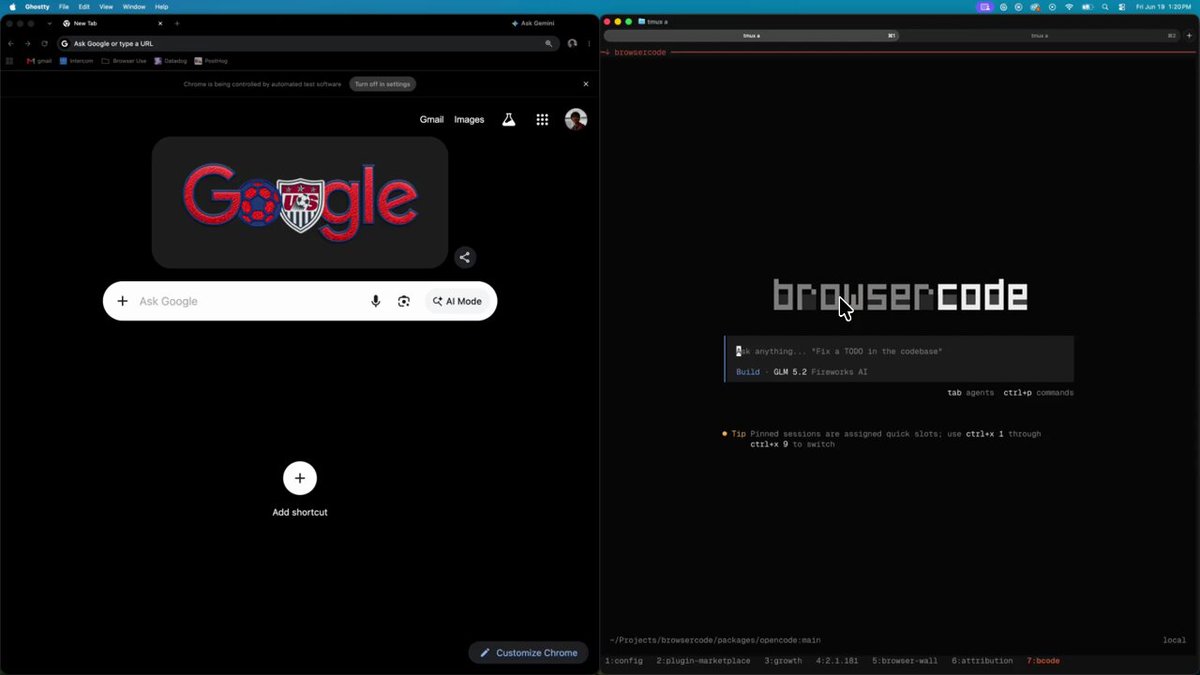Screen dimensions: 1200x675
Task: Open the Intercom bookmark
Action: 76,61
